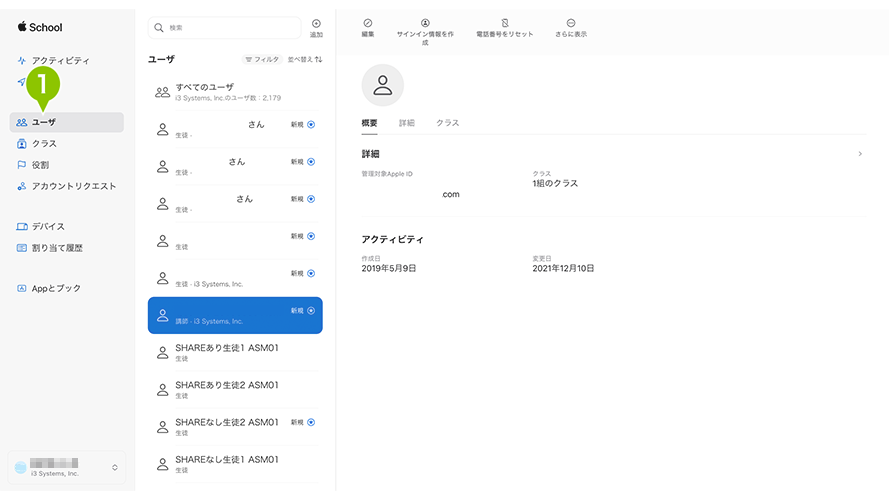Select the 生徒 - i3 Systems, Inc. user row
The height and width of the screenshot is (500, 889).
click(235, 278)
